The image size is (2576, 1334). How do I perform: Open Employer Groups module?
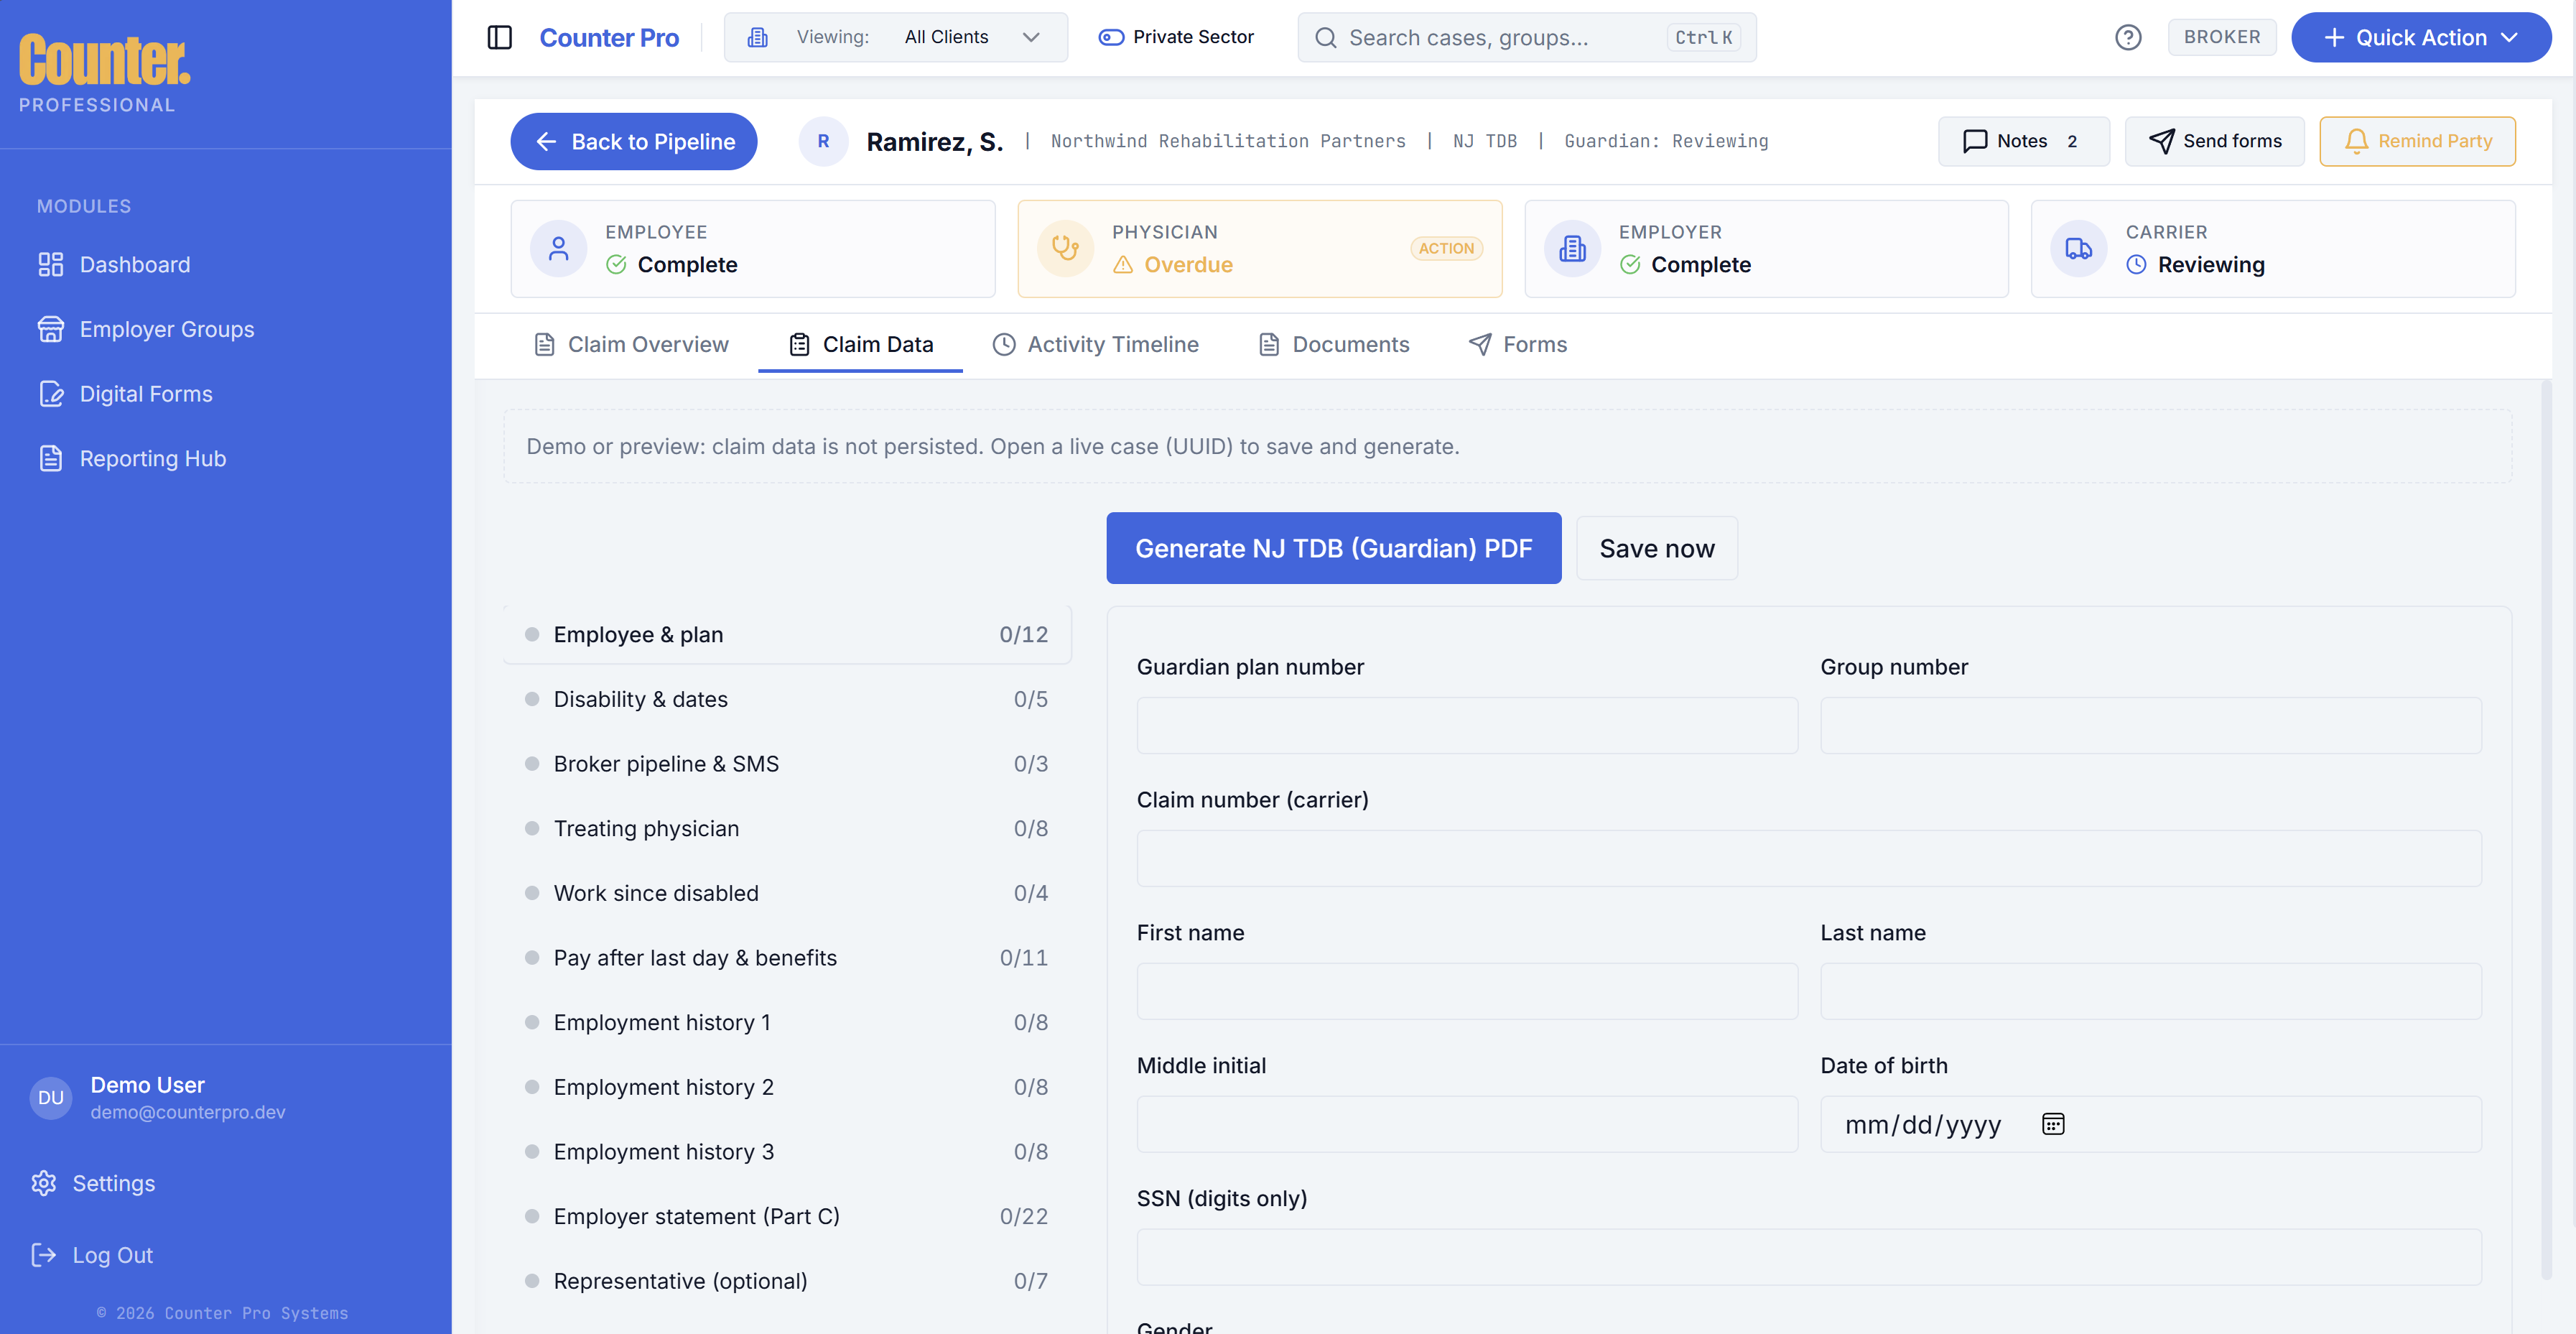click(x=166, y=329)
